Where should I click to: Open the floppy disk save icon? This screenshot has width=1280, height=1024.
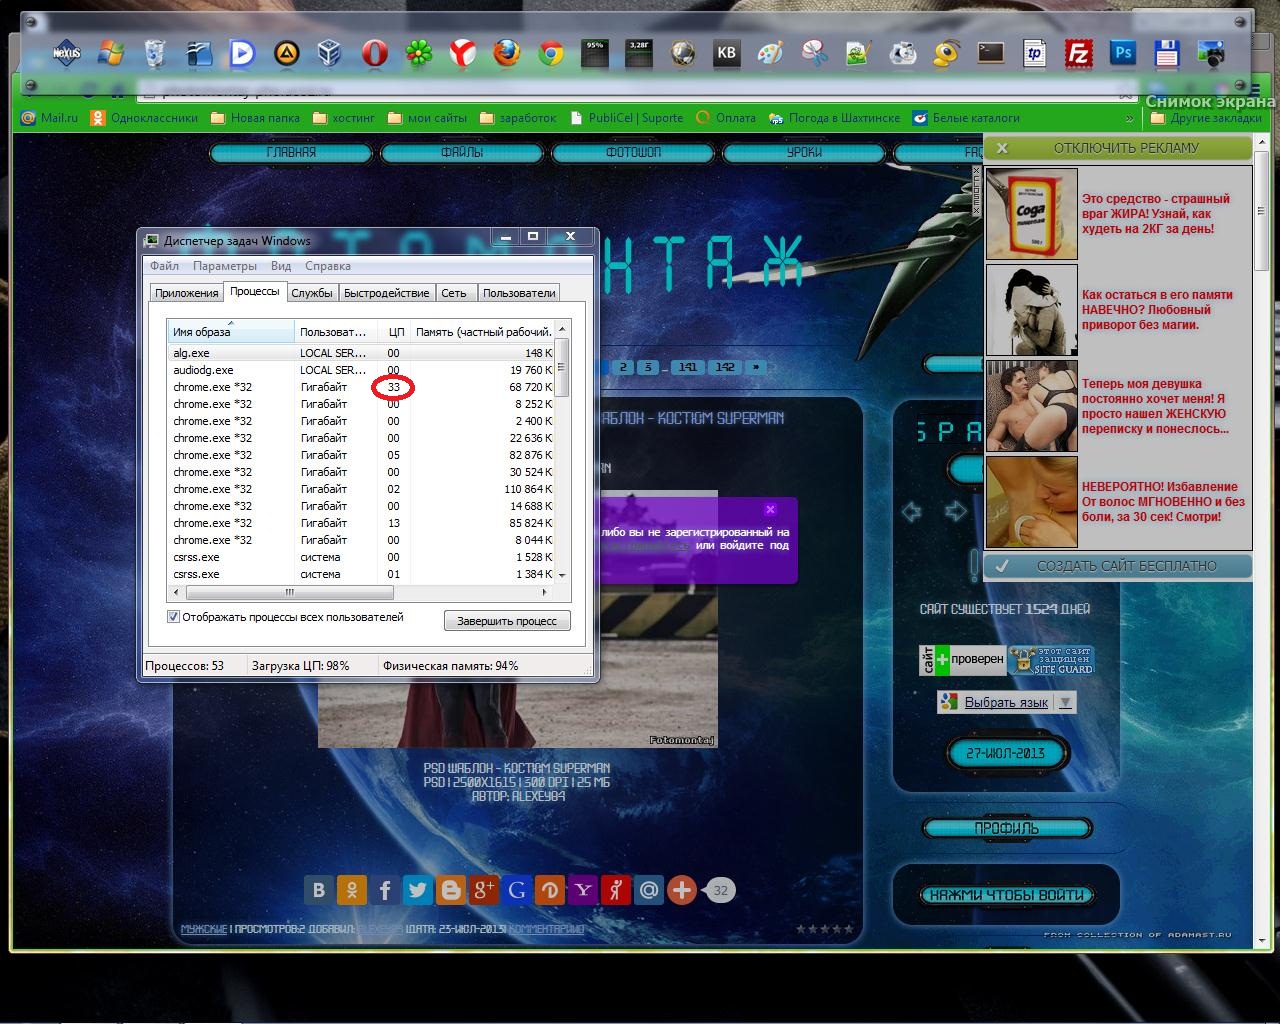click(x=1166, y=53)
